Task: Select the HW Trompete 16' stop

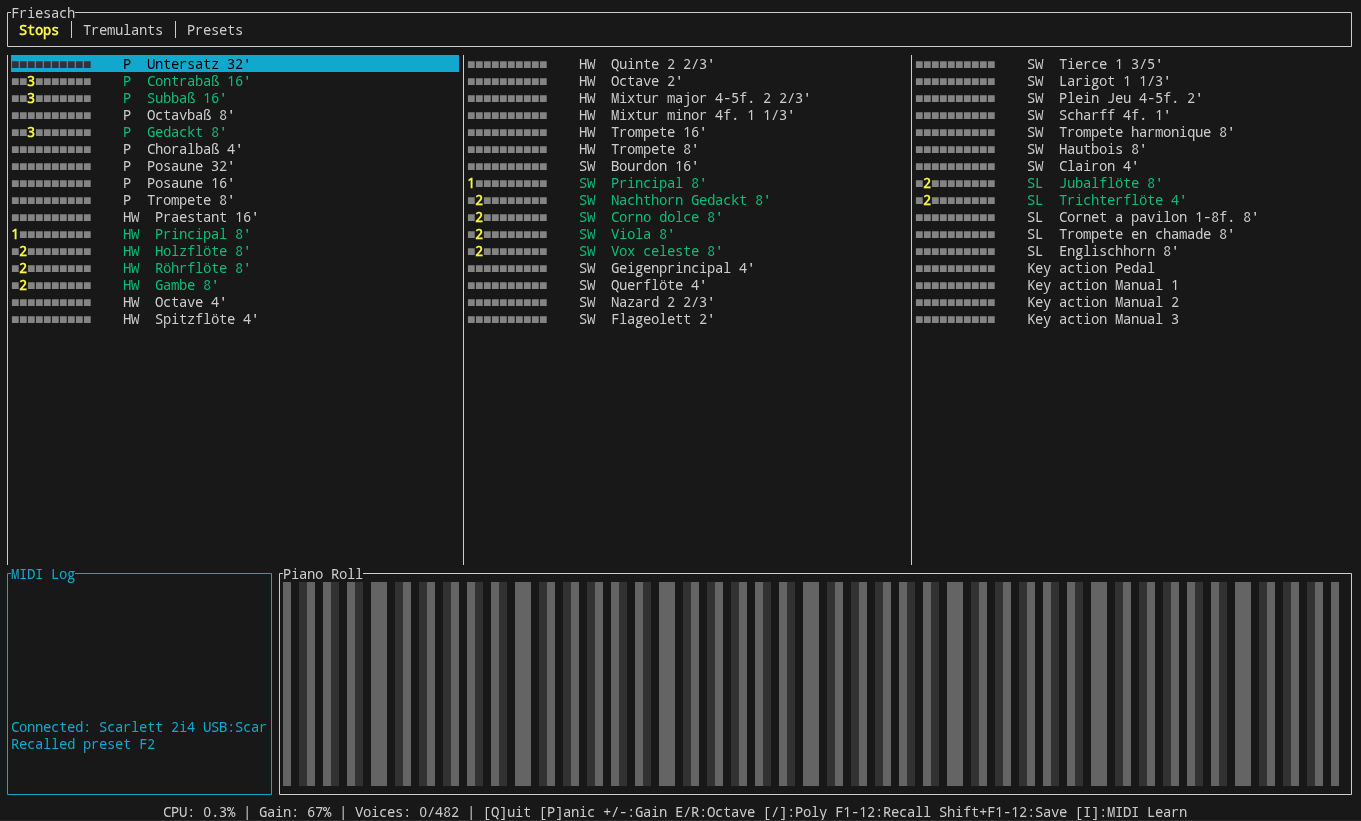Action: (x=687, y=132)
